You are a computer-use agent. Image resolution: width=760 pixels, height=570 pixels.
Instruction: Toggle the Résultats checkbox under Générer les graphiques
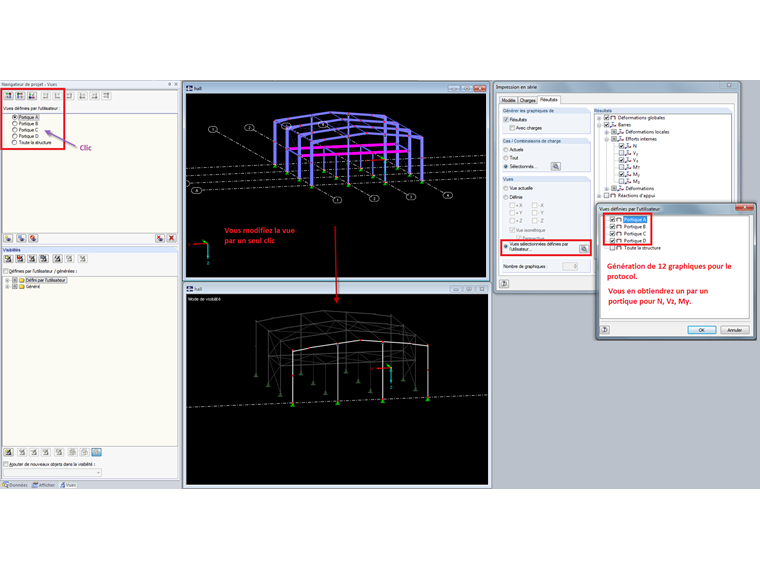coord(506,119)
